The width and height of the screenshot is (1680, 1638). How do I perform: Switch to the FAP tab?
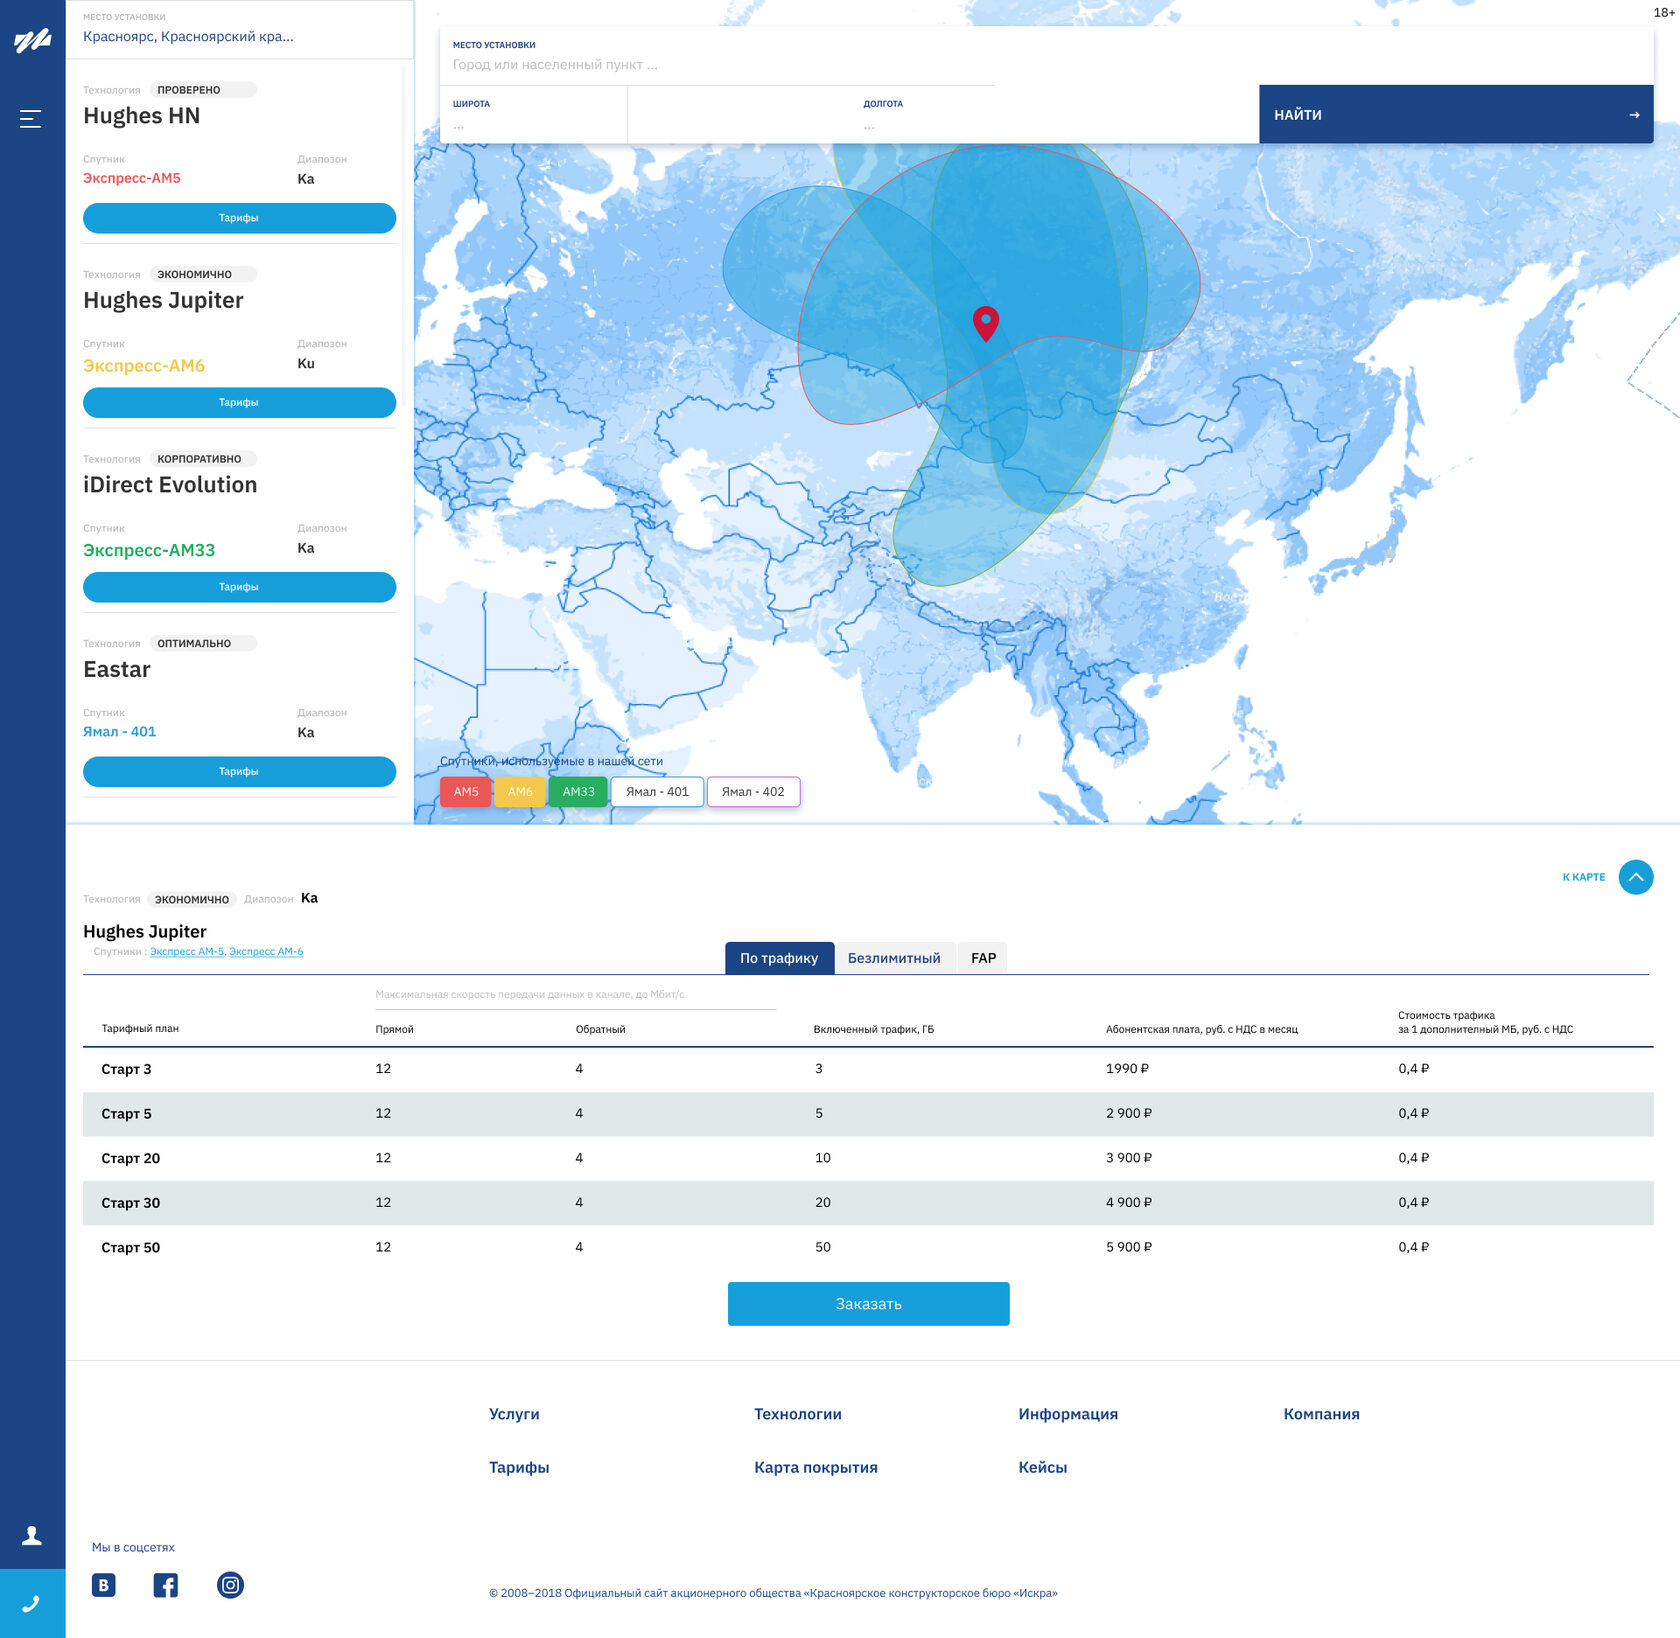click(x=983, y=958)
